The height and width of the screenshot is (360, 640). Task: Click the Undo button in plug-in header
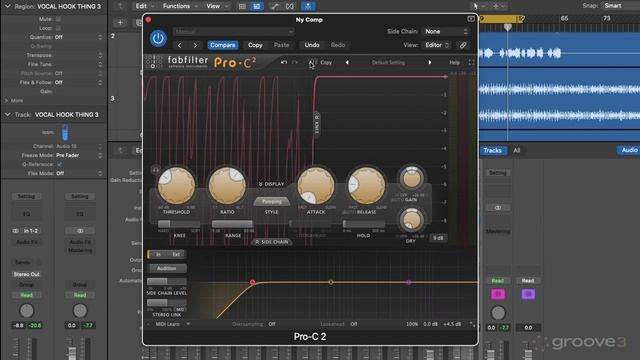click(312, 45)
